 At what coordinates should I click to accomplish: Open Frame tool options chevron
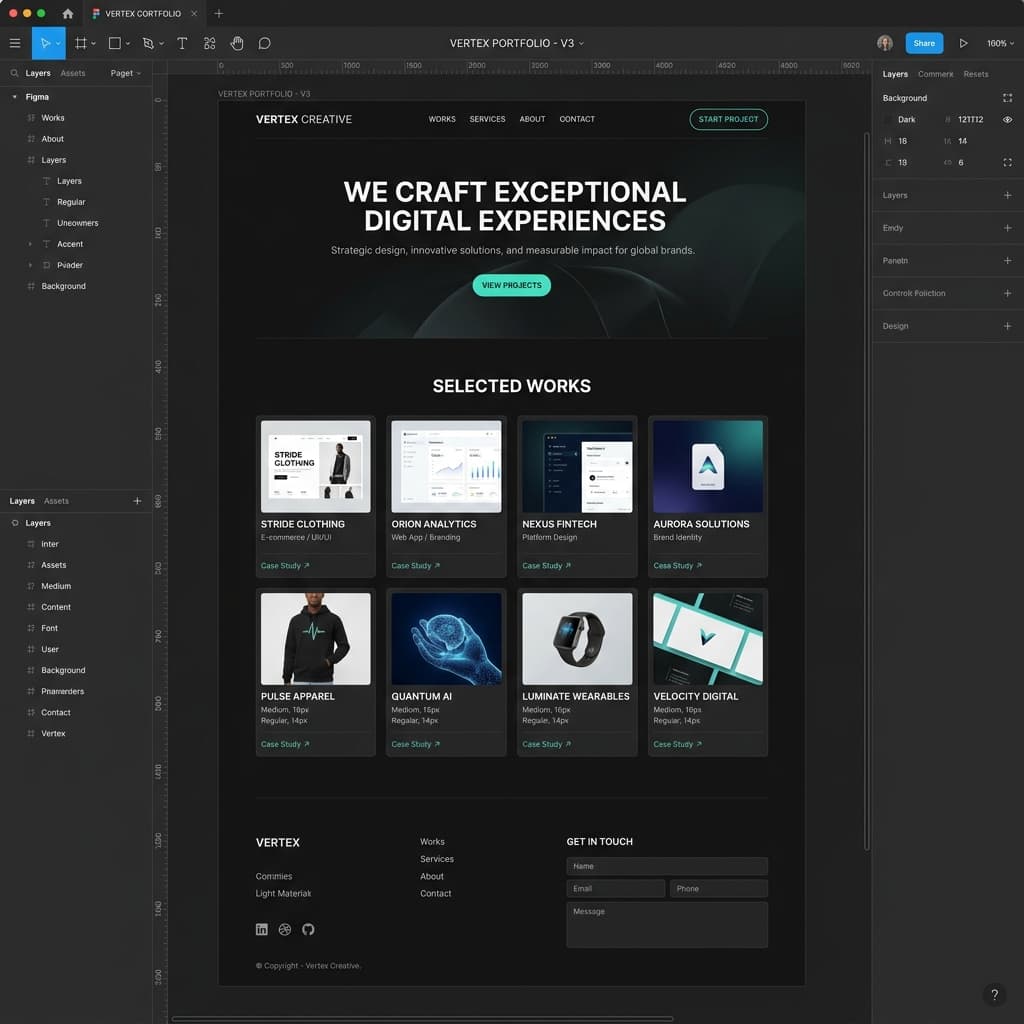[x=93, y=43]
